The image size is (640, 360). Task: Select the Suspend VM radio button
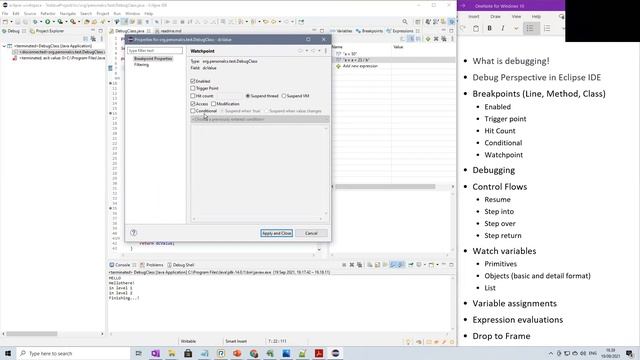(284, 96)
